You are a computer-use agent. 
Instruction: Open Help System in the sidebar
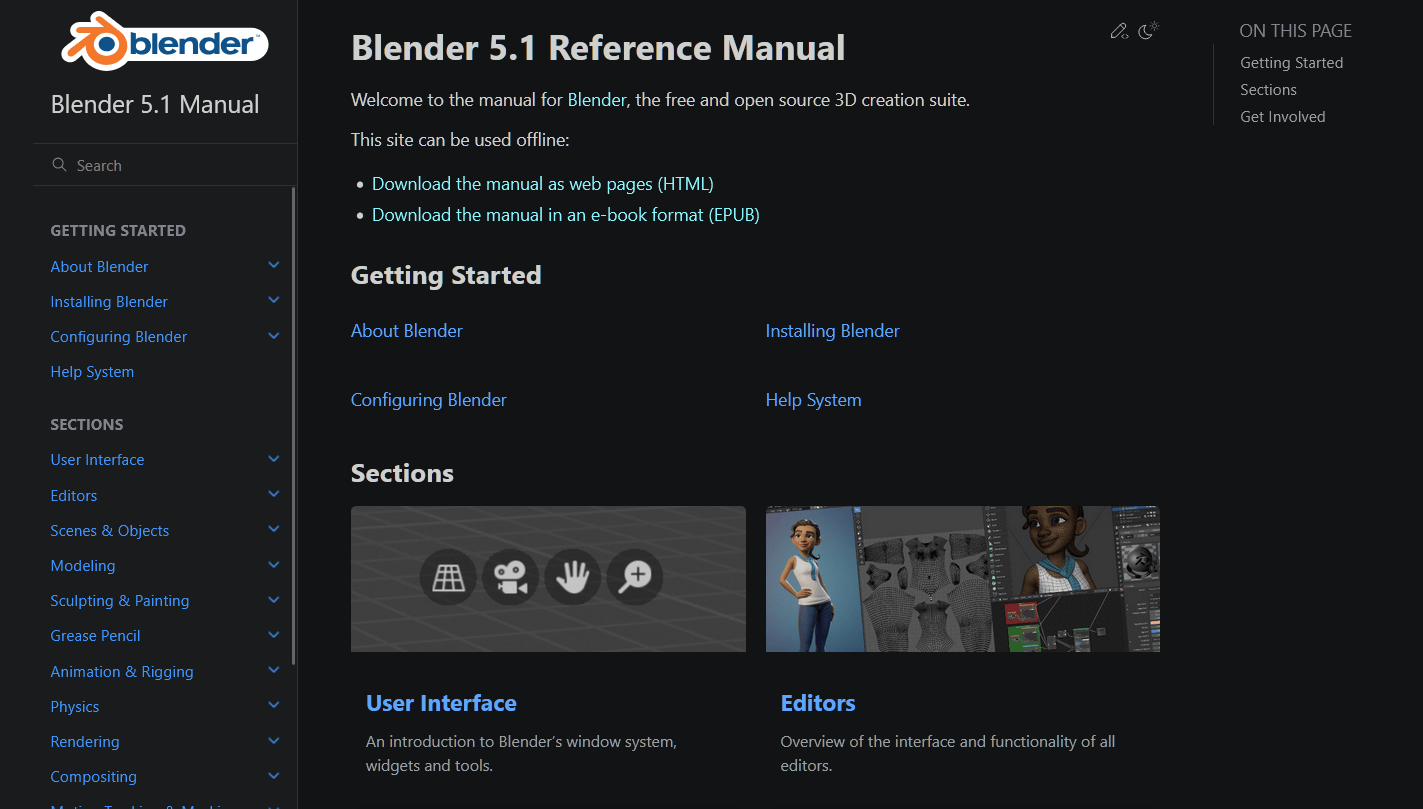[92, 372]
